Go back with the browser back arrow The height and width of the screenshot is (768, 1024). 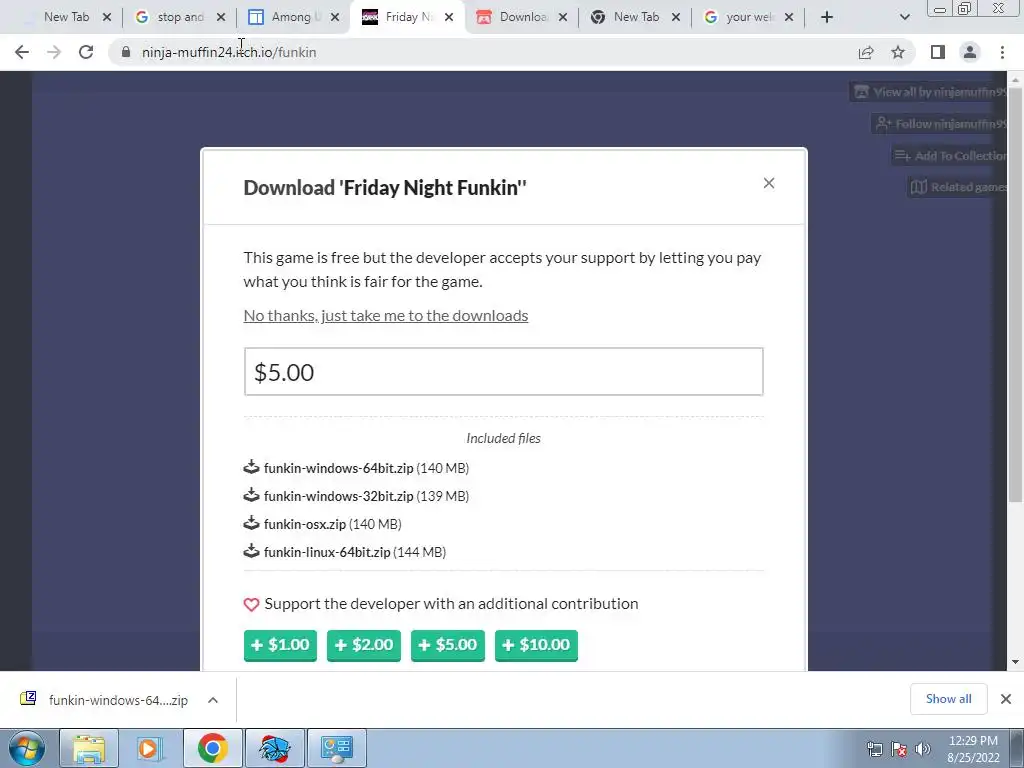(x=22, y=52)
